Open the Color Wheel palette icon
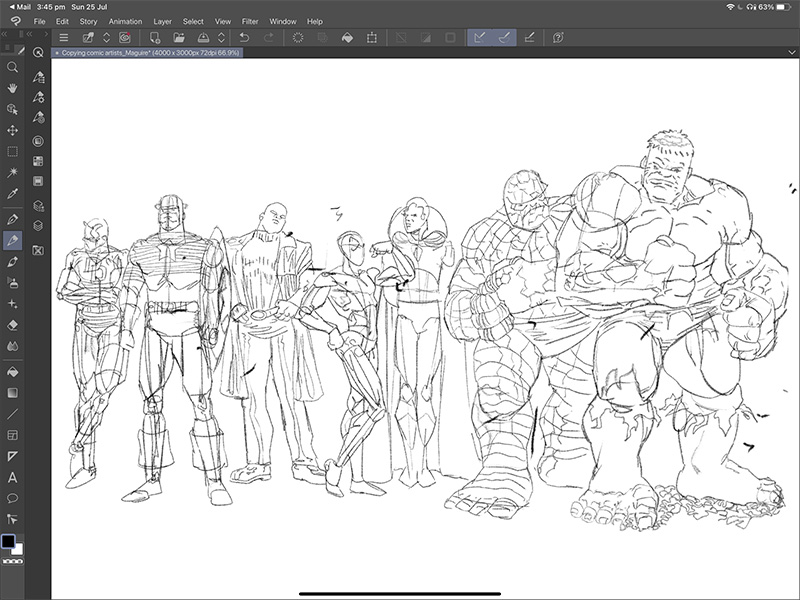 tap(38, 141)
